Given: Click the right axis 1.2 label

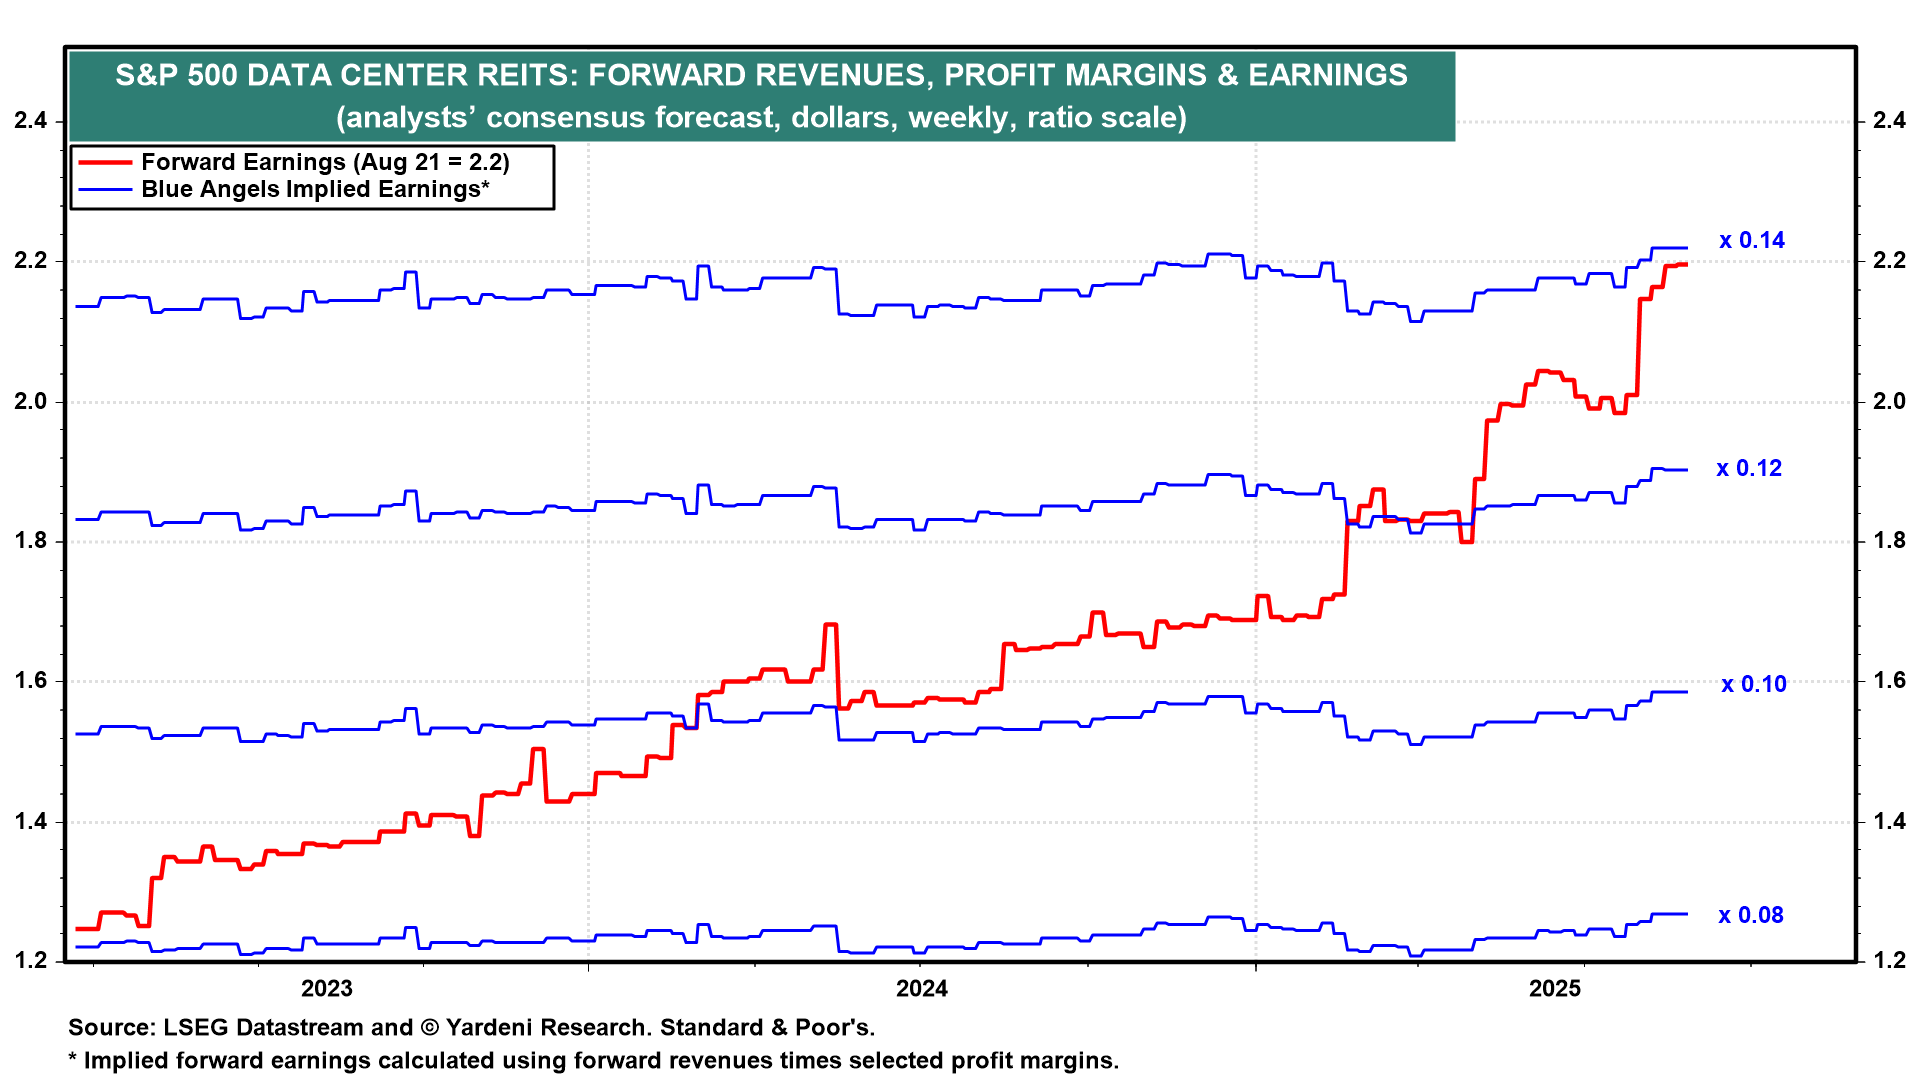Looking at the screenshot, I should click(x=1889, y=960).
